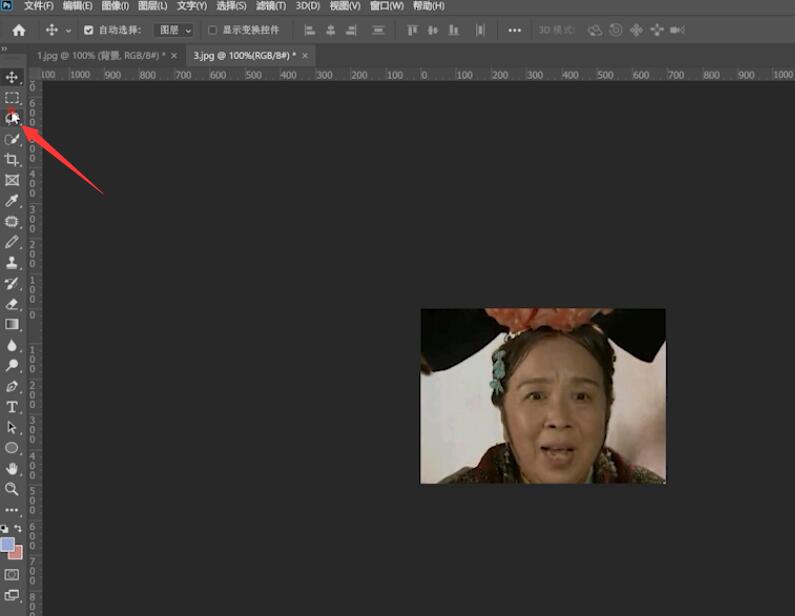Open the 图像(I) menu
Image resolution: width=795 pixels, height=616 pixels.
[x=115, y=6]
